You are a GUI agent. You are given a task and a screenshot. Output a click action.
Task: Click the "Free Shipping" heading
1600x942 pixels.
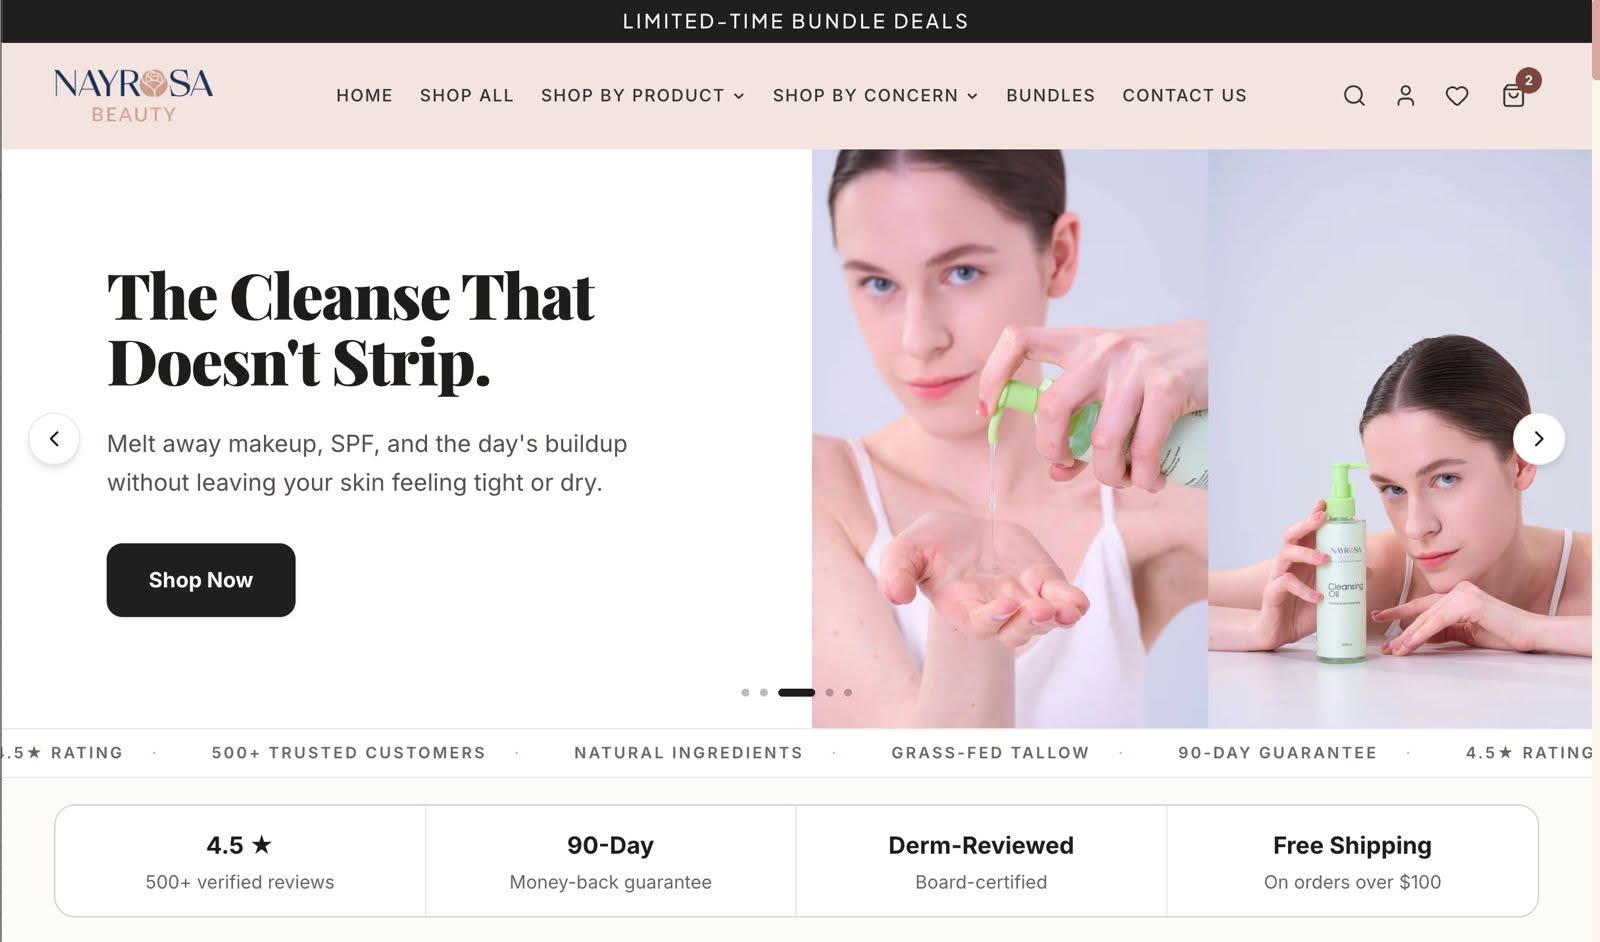click(x=1352, y=845)
